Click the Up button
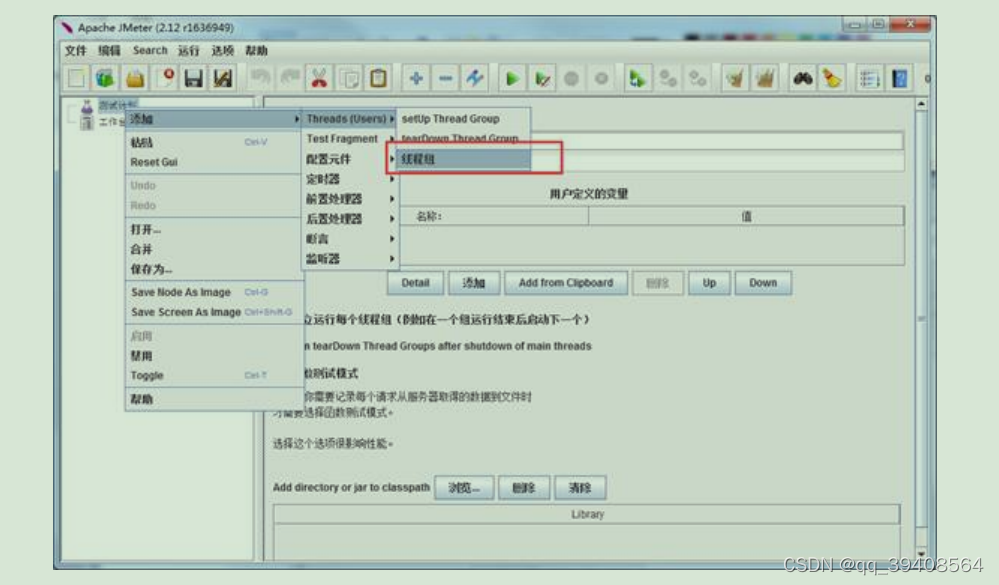 click(x=709, y=283)
